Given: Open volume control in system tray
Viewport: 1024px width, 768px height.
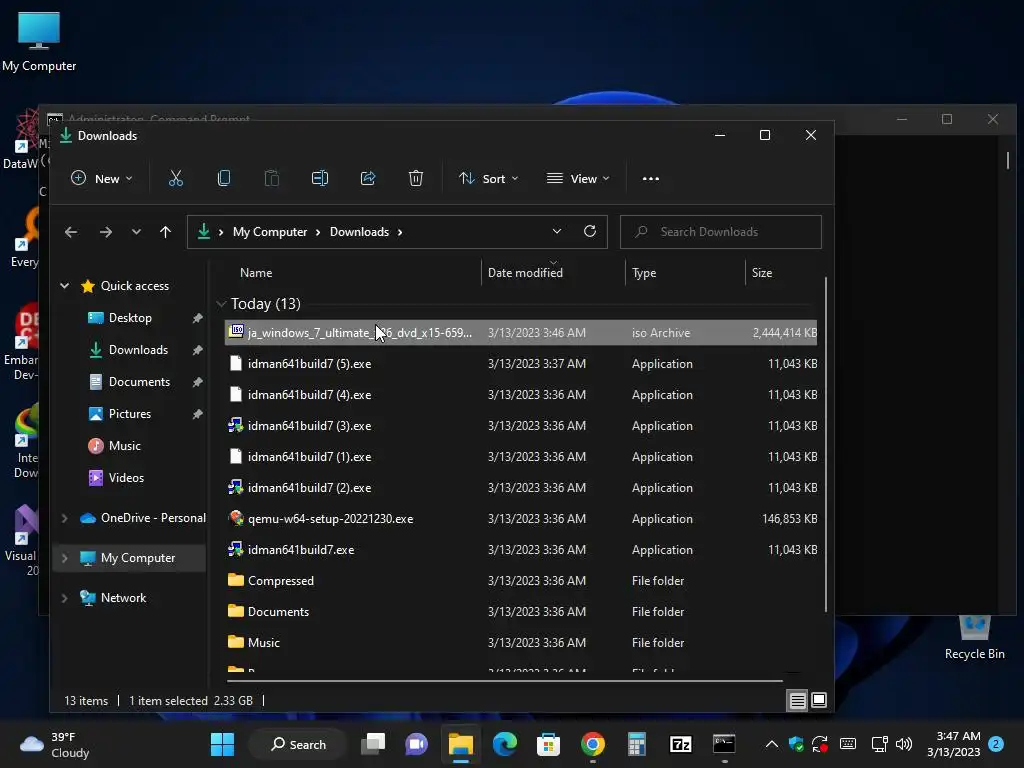Looking at the screenshot, I should pyautogui.click(x=904, y=744).
